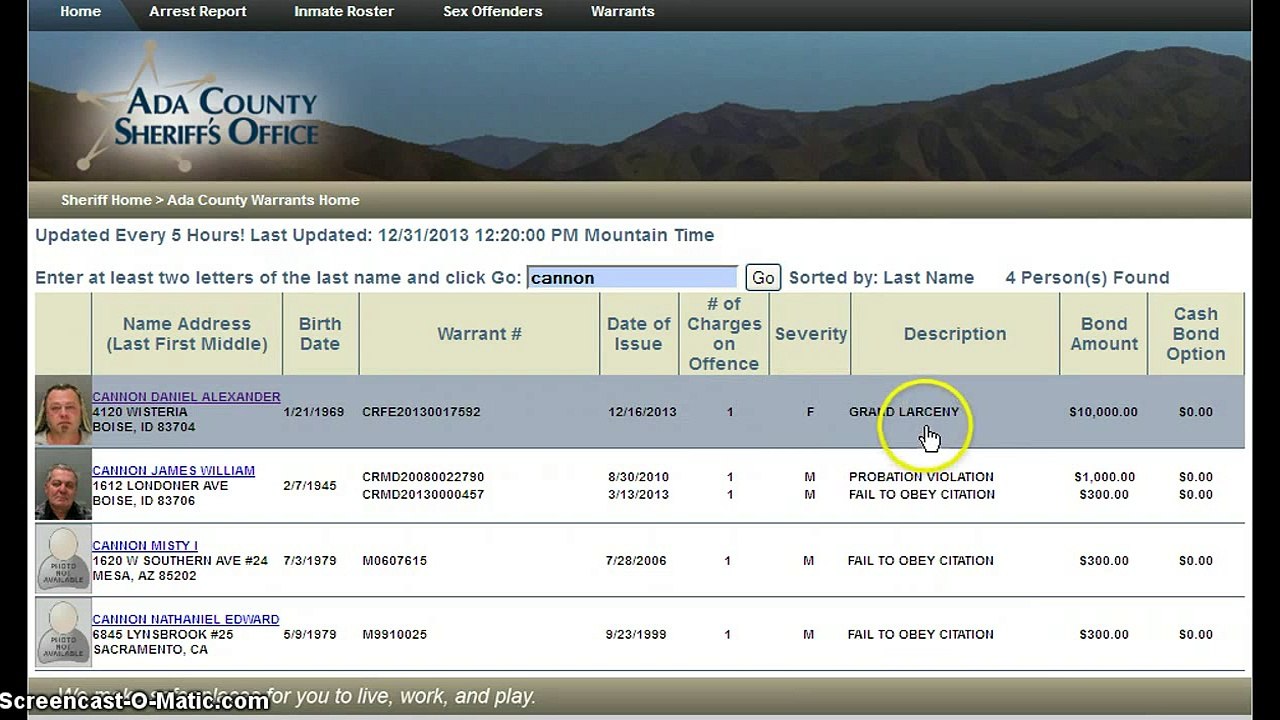Click issue date 7/28/2006
Viewport: 1280px width, 720px height.
(x=636, y=561)
